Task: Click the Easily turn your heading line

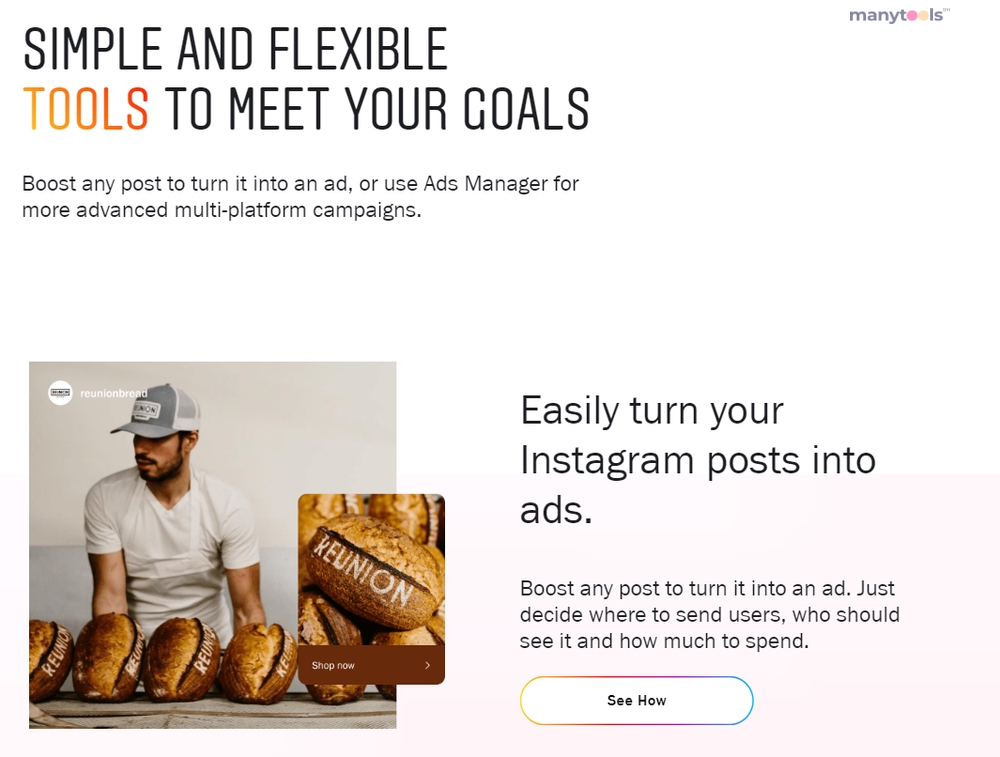Action: (x=652, y=411)
